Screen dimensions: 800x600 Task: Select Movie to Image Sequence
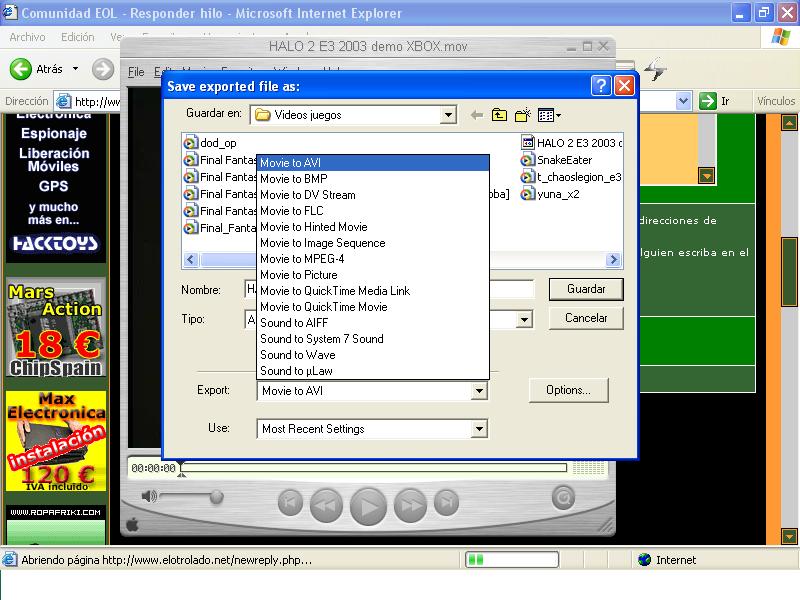372,243
